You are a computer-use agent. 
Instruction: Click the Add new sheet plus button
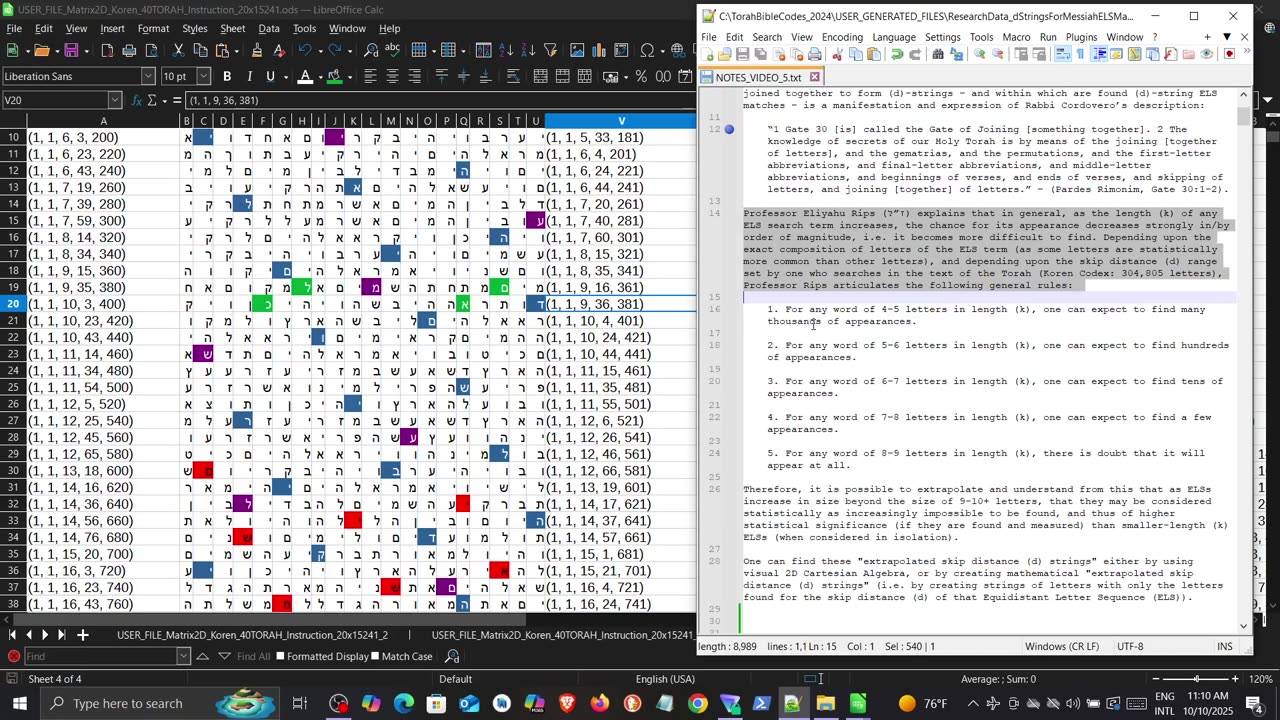coord(83,635)
